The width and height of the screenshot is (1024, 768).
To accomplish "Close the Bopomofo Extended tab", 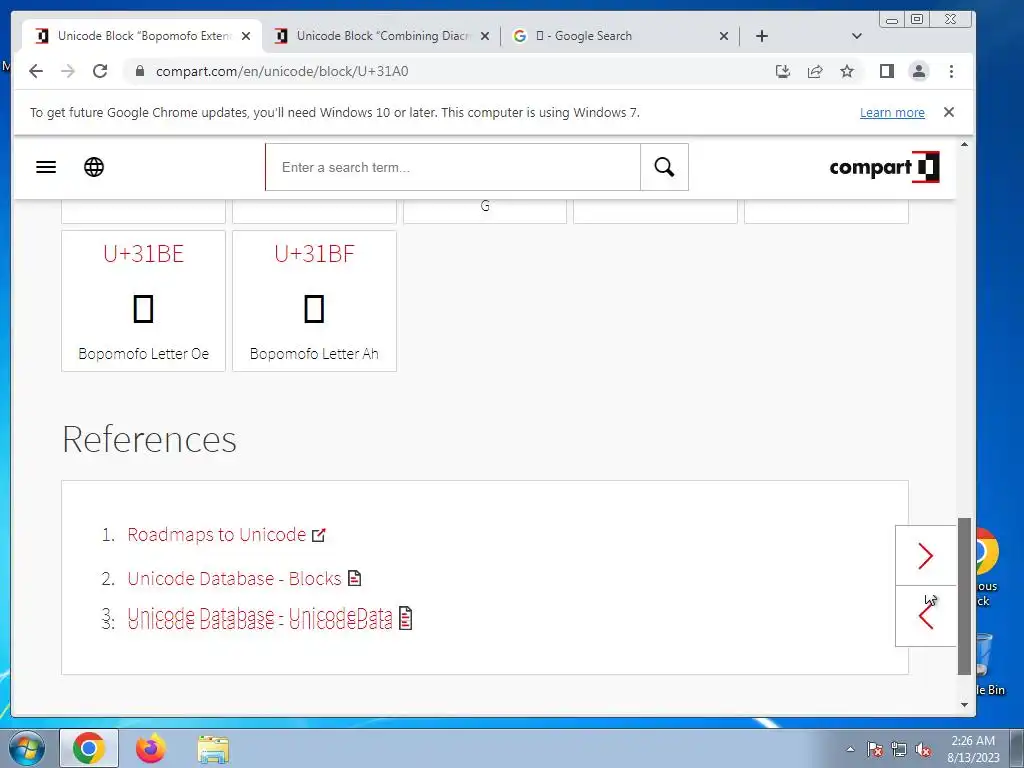I will (246, 36).
